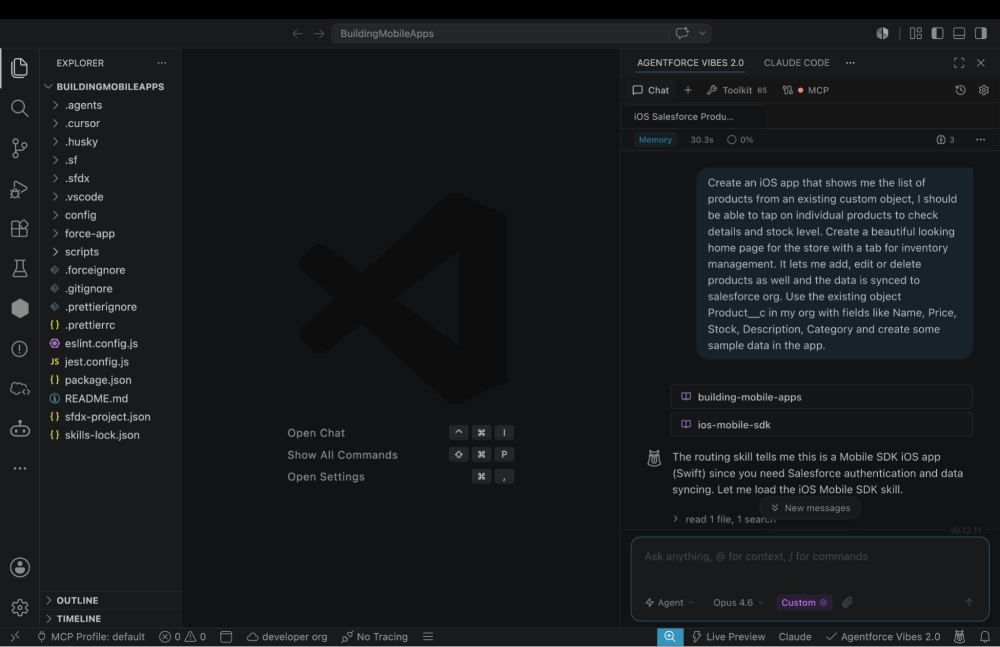Maximize the Agentforce panel
This screenshot has width=1000, height=647.
959,63
